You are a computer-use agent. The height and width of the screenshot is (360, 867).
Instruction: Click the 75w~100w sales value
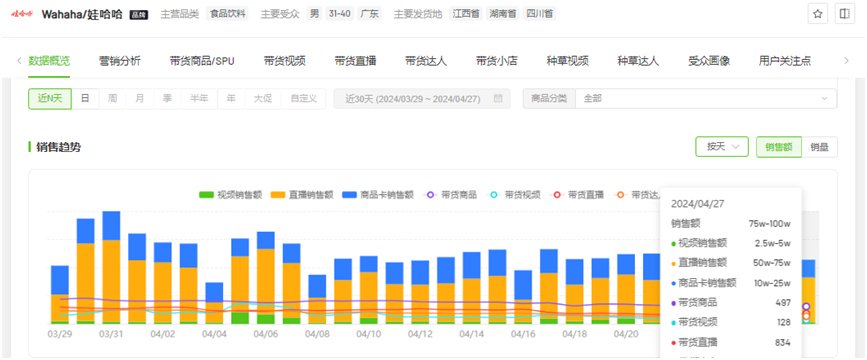click(x=769, y=223)
